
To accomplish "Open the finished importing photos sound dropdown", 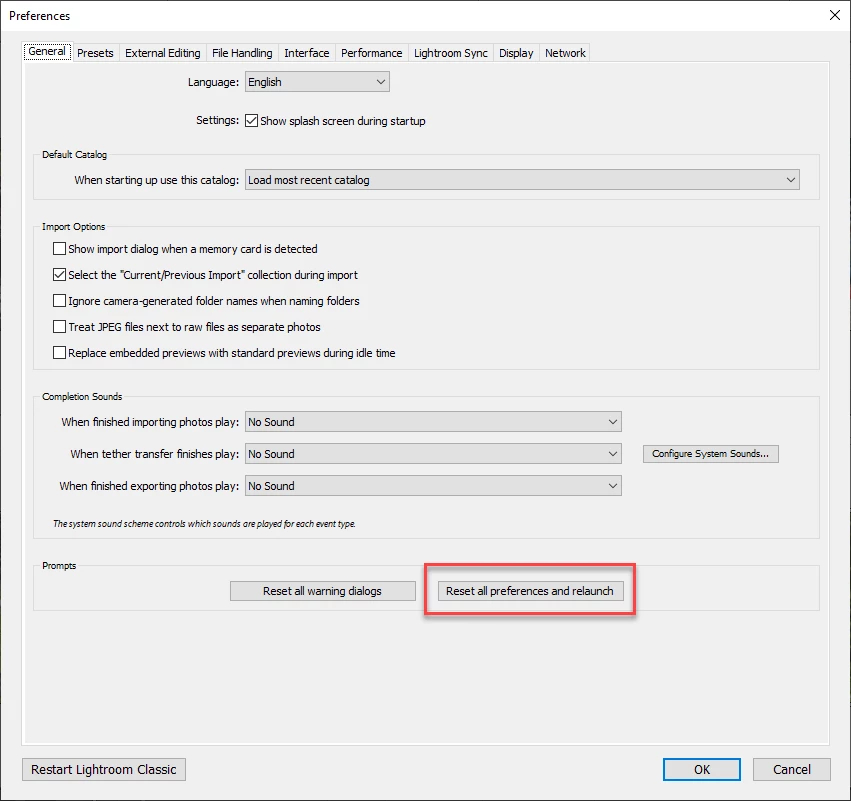I will 433,422.
